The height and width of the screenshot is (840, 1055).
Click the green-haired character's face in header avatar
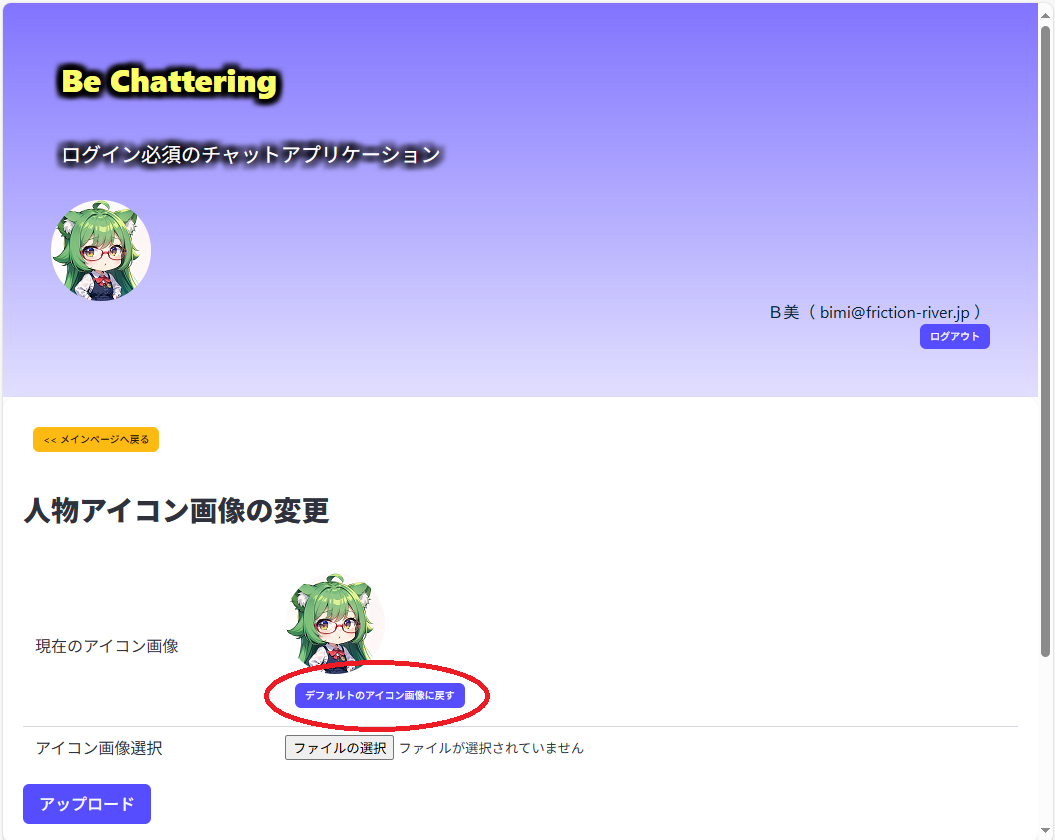[102, 253]
